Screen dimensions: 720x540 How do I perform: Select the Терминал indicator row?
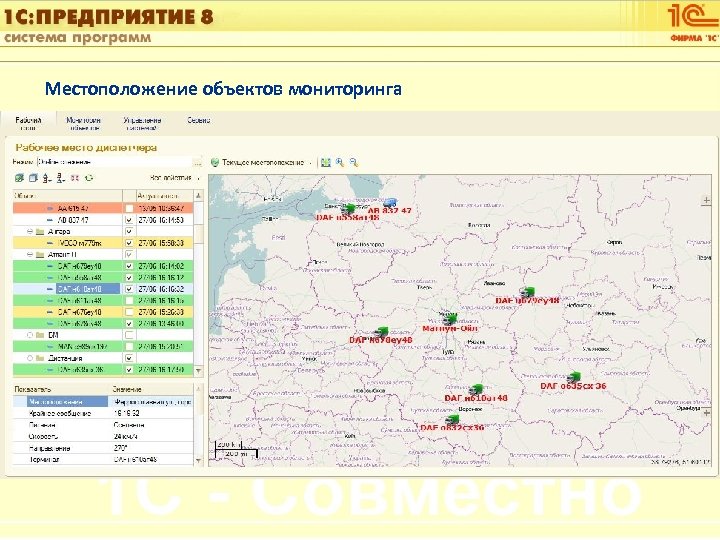pyautogui.click(x=103, y=459)
